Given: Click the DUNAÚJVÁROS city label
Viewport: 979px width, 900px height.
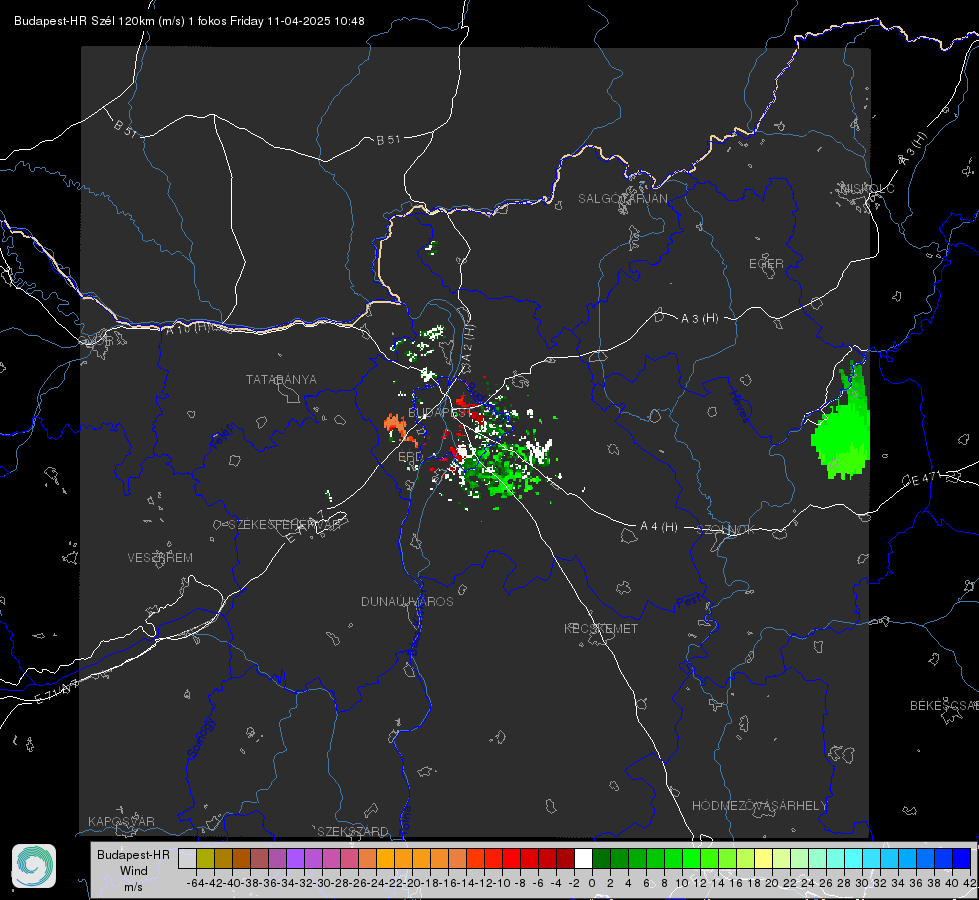Looking at the screenshot, I should coord(407,601).
